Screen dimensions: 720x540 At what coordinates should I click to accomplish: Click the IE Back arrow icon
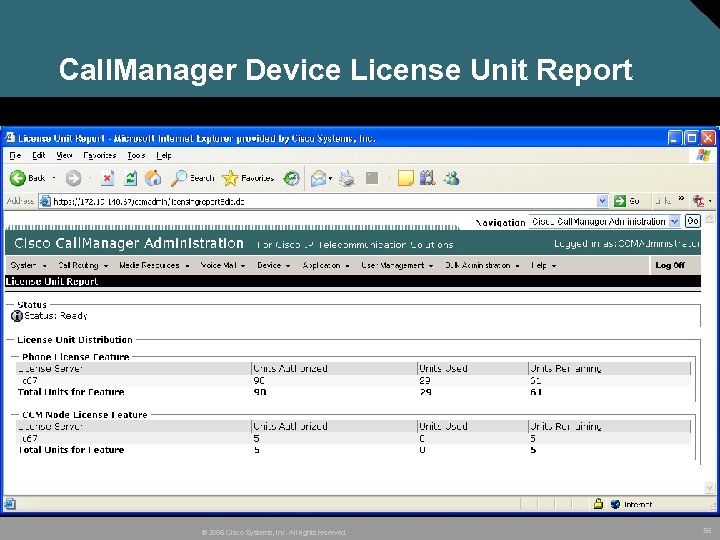(18, 178)
